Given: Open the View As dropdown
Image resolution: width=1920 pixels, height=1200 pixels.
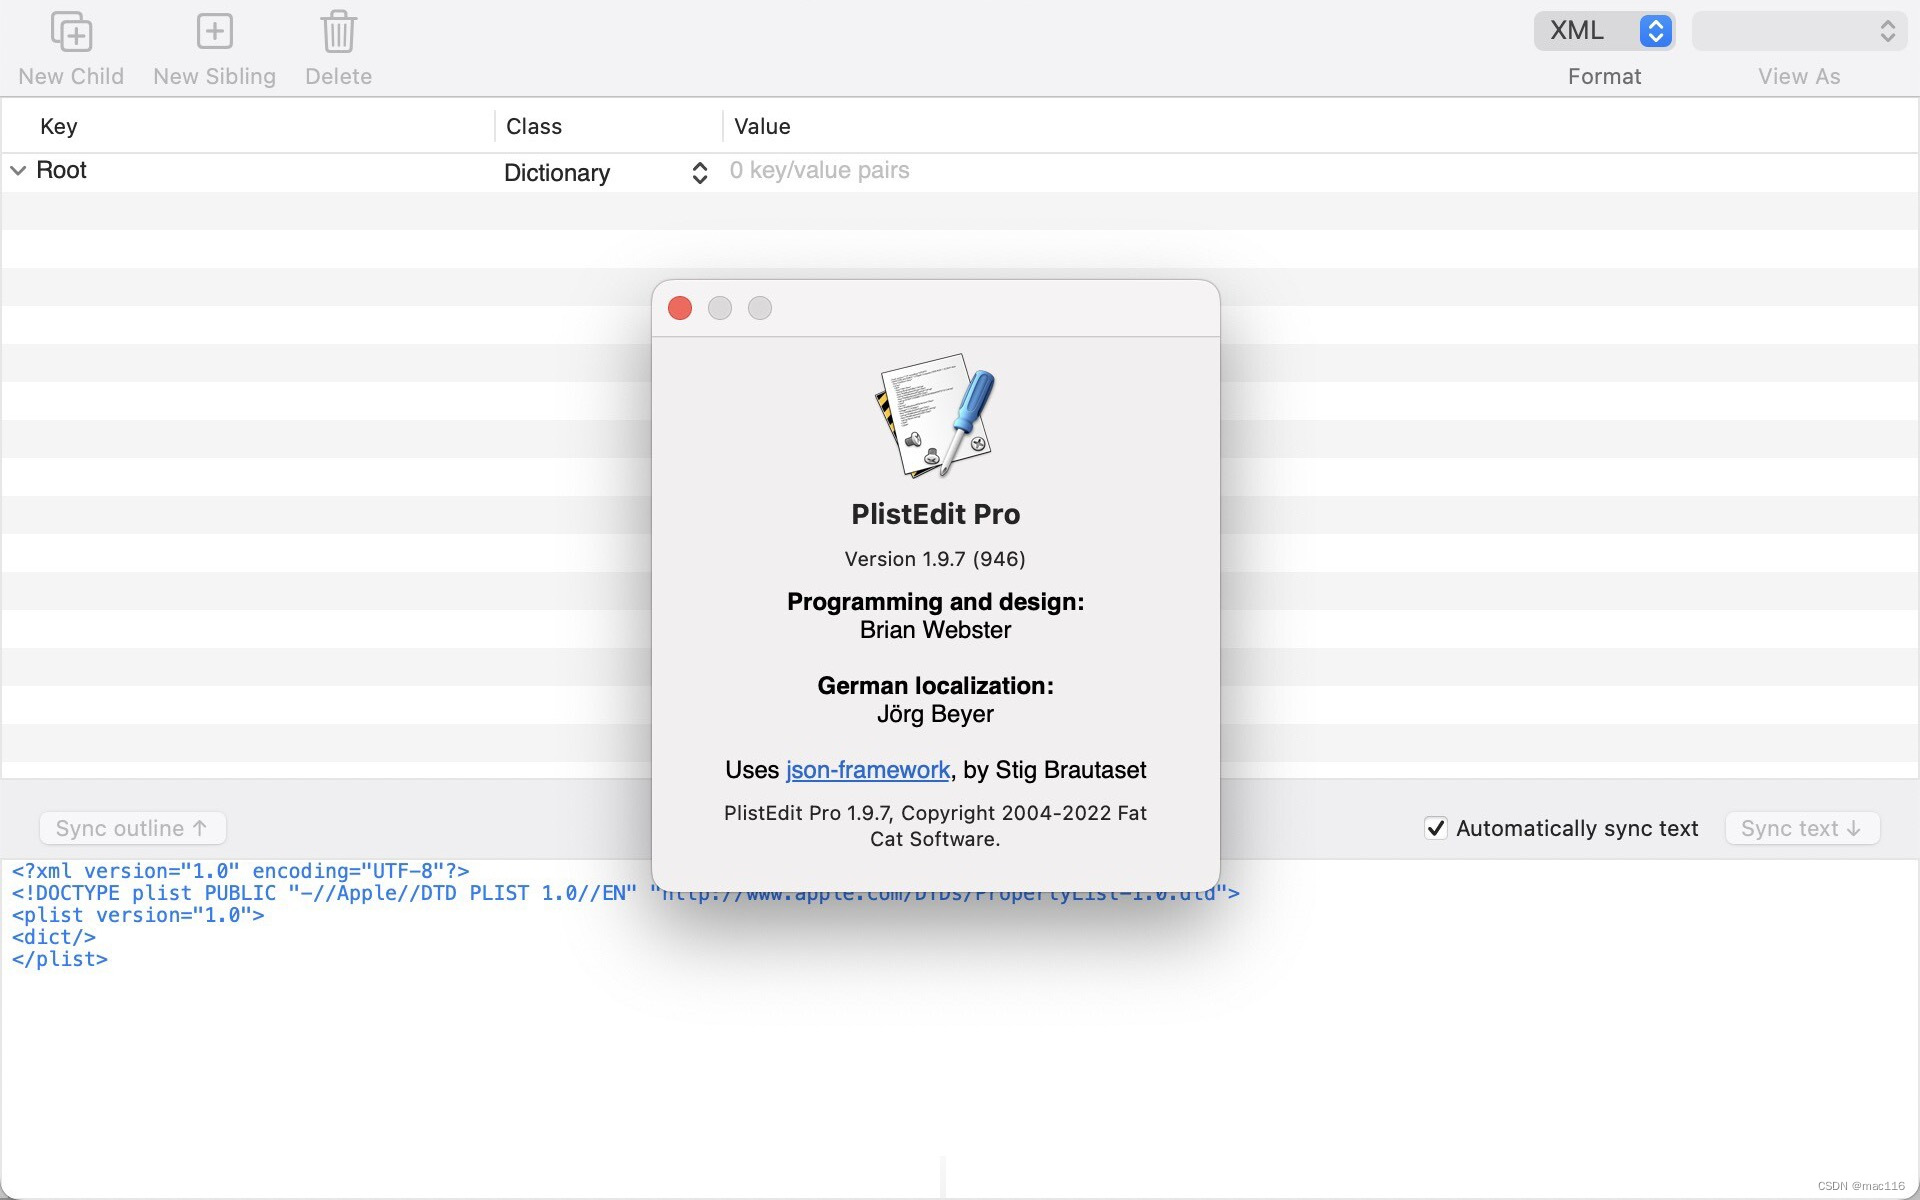Looking at the screenshot, I should 1799,31.
